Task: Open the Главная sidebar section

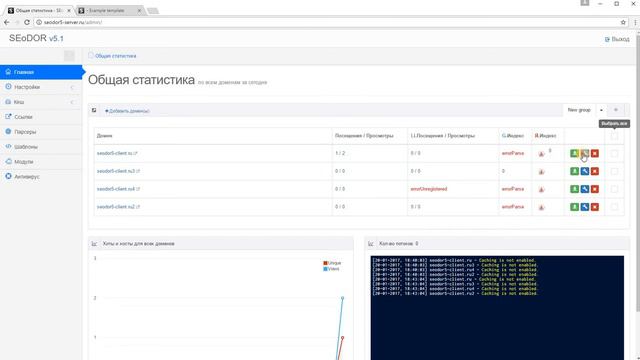Action: tap(41, 72)
